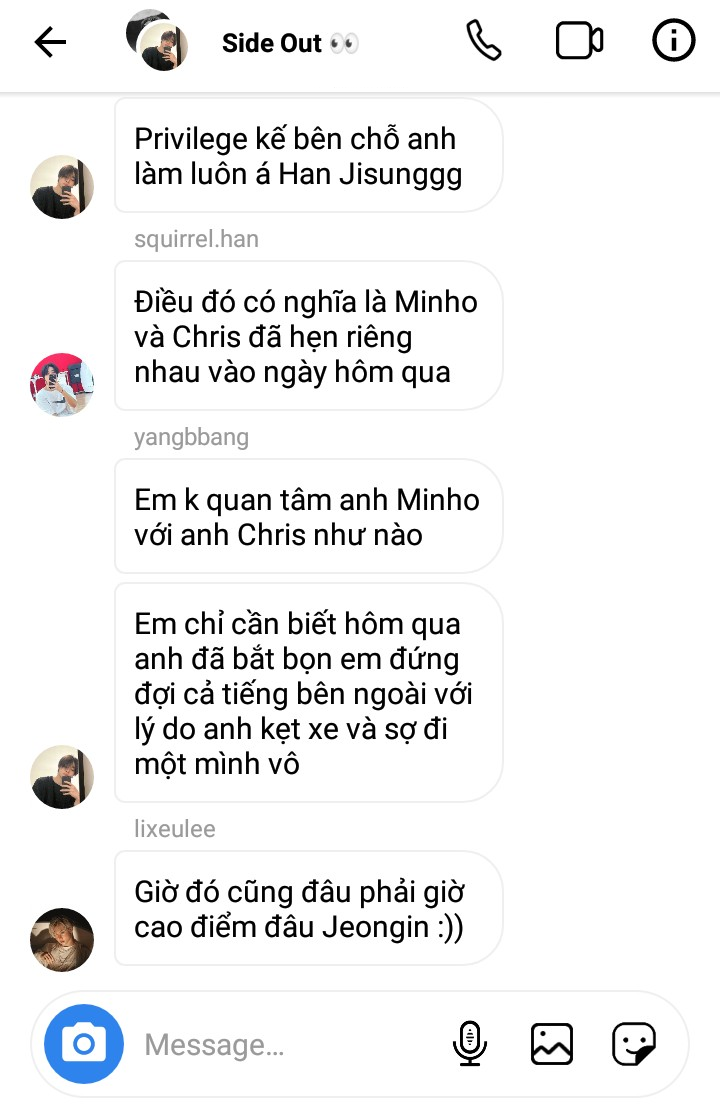Focus the Message input field
720x1104 pixels.
[289, 1044]
